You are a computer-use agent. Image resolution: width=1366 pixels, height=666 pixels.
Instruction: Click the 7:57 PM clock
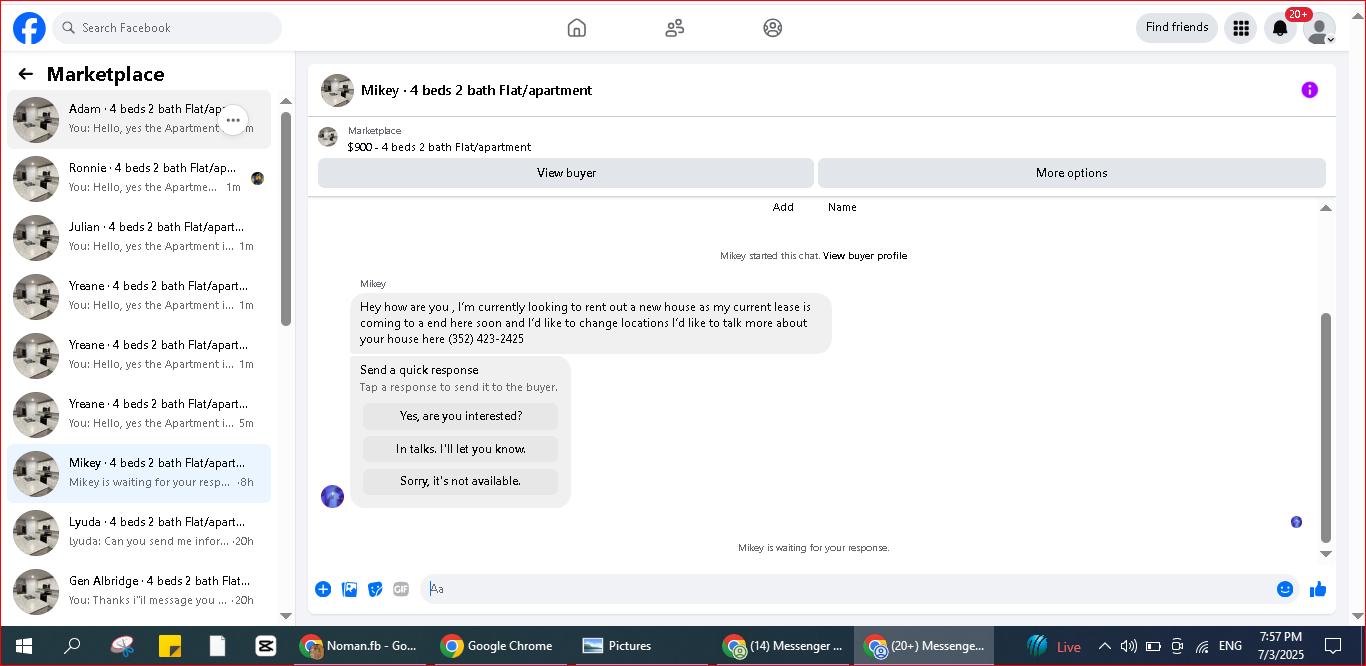click(1281, 637)
